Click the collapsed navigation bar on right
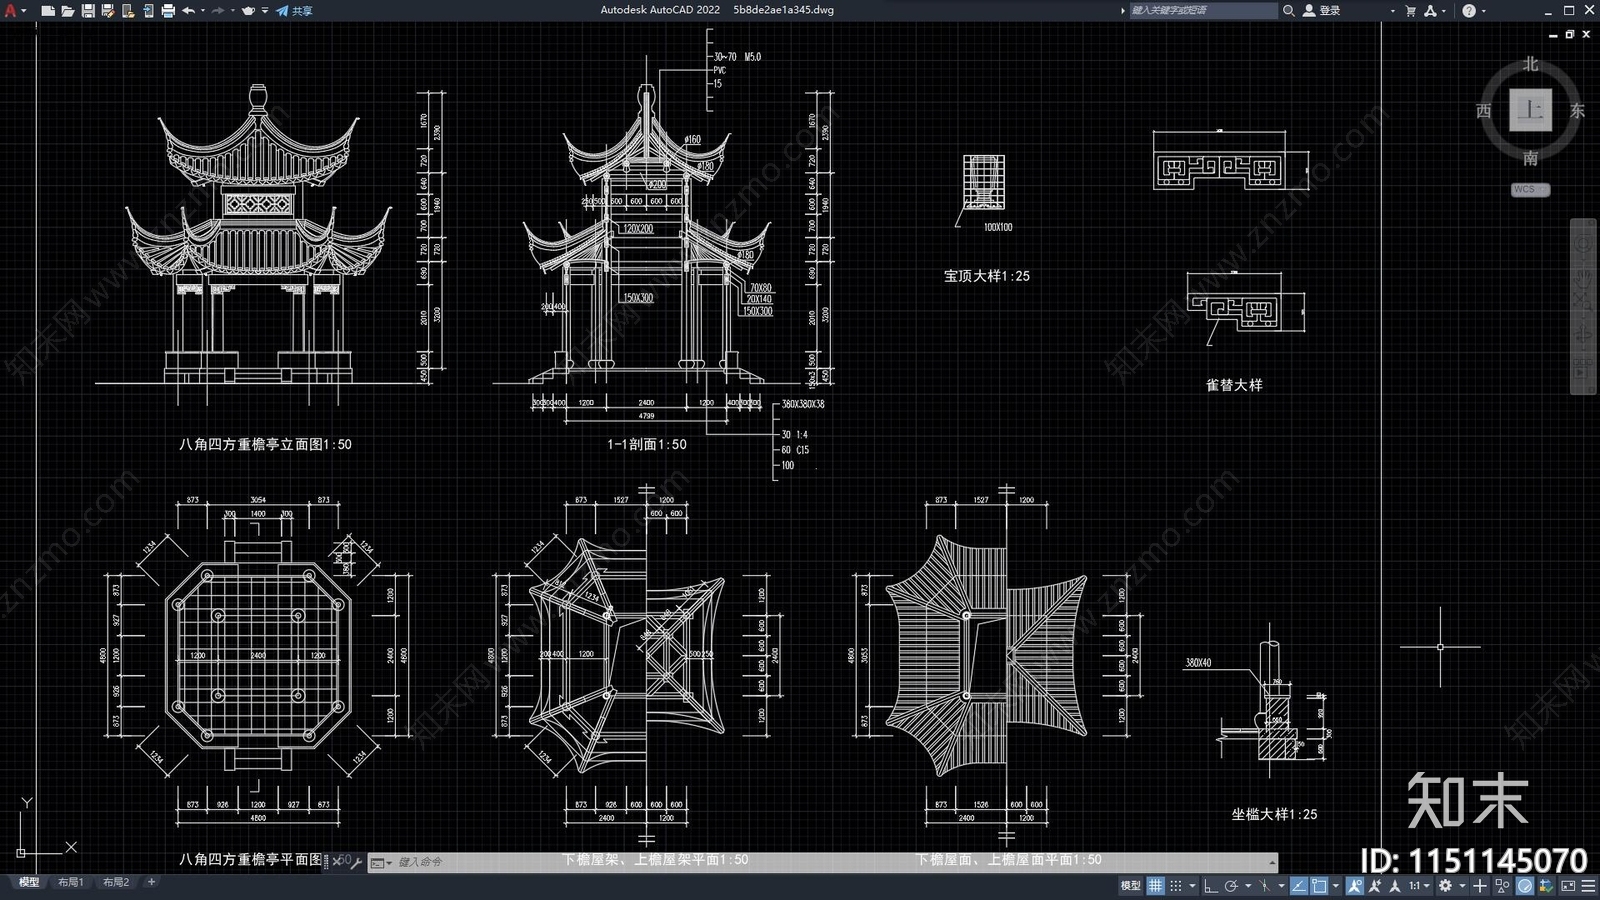1600x900 pixels. click(1583, 305)
